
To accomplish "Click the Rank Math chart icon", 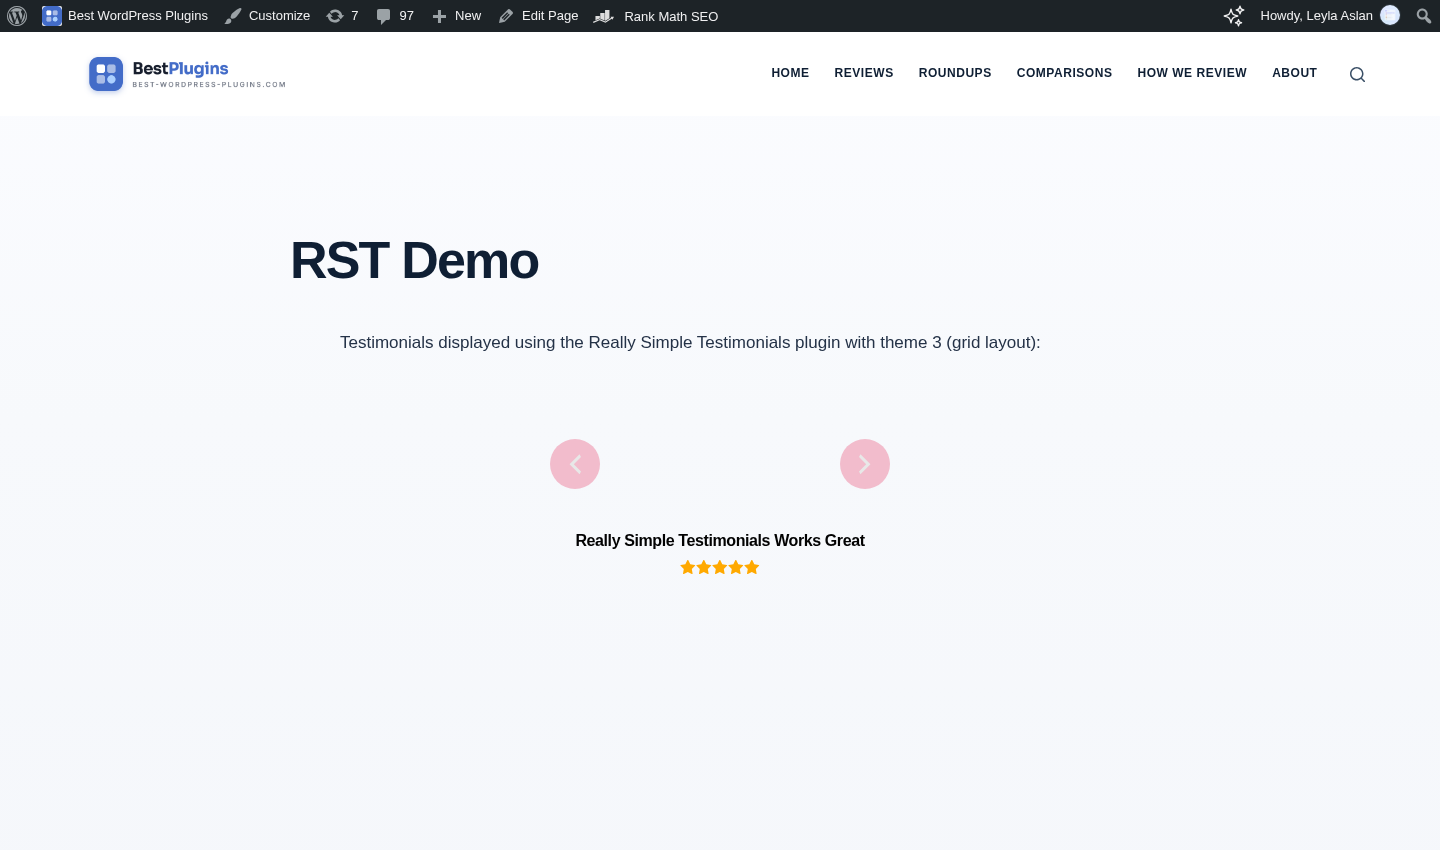I will (603, 16).
